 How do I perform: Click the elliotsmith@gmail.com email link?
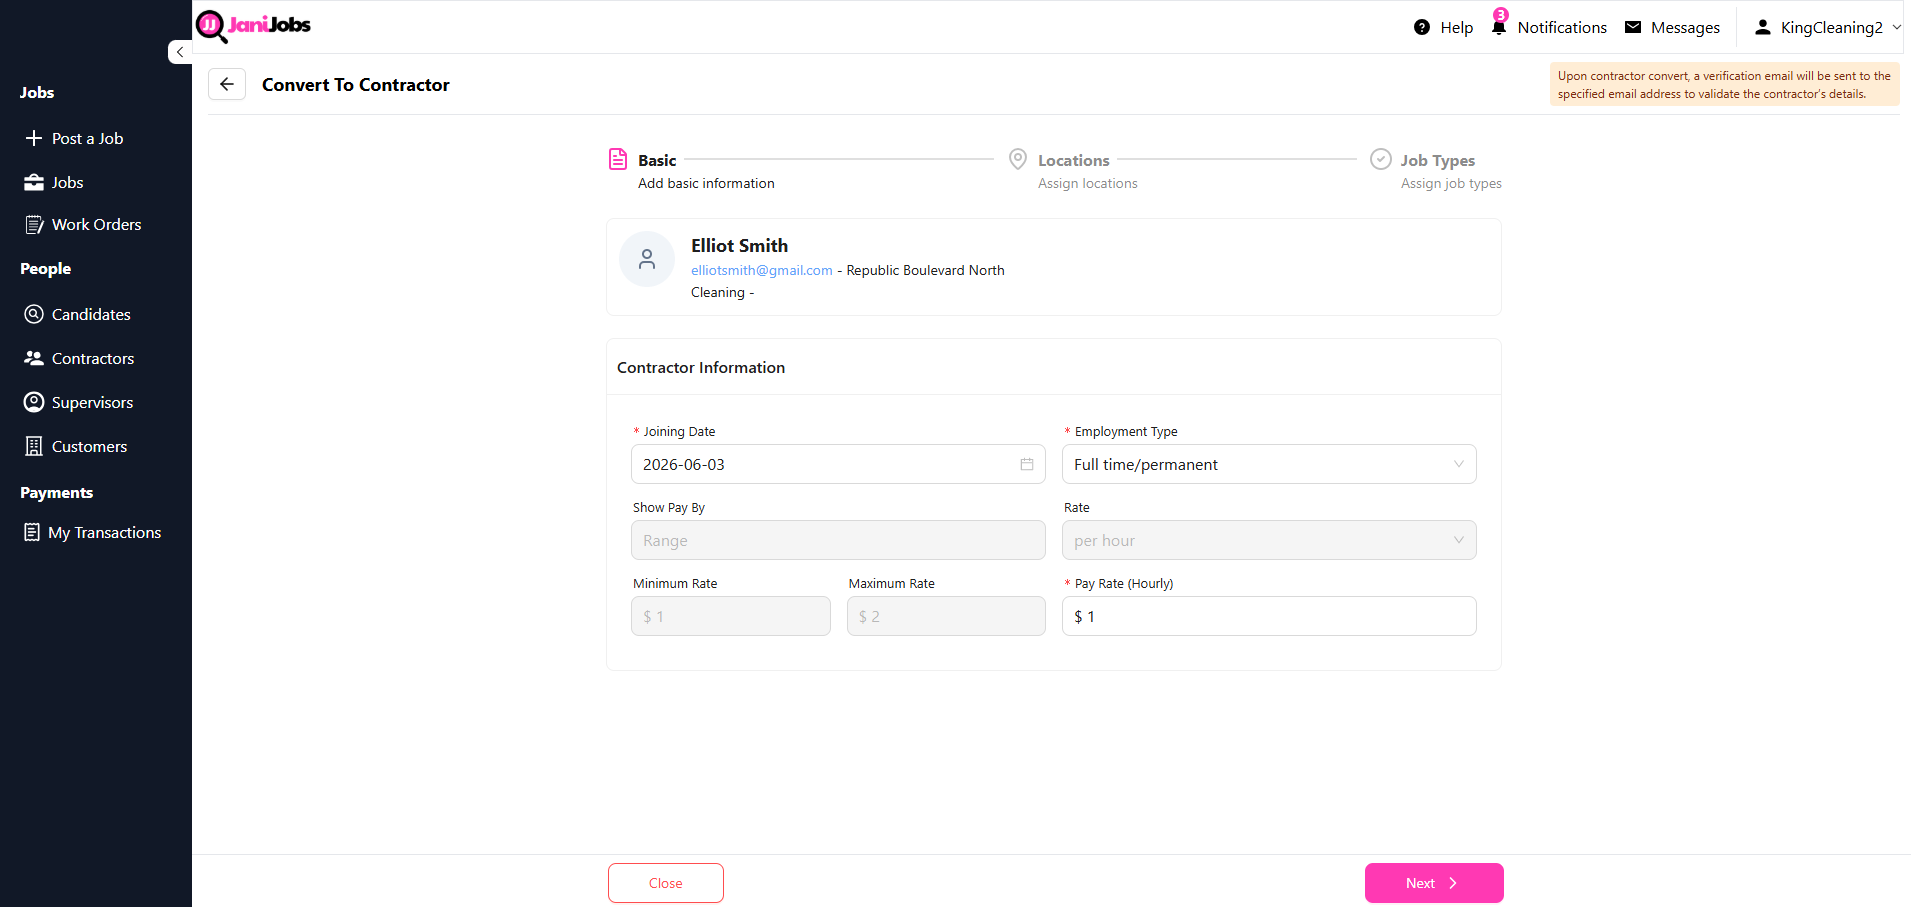[761, 270]
